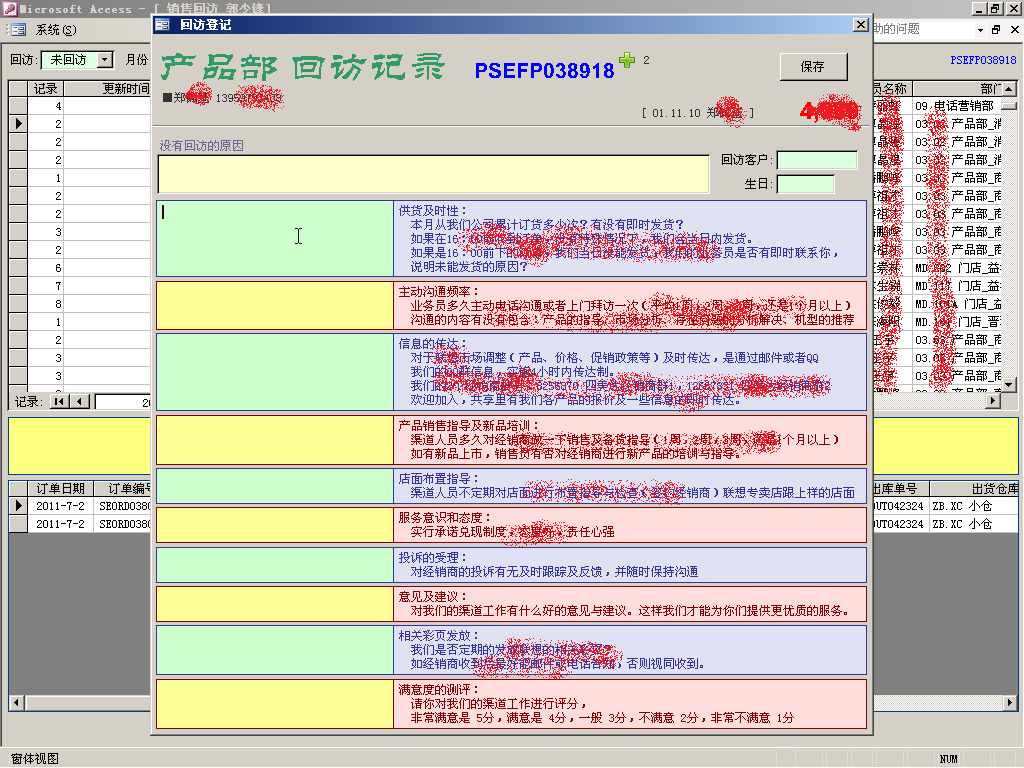Expand the 回访 status dropdown arrow

click(x=106, y=60)
